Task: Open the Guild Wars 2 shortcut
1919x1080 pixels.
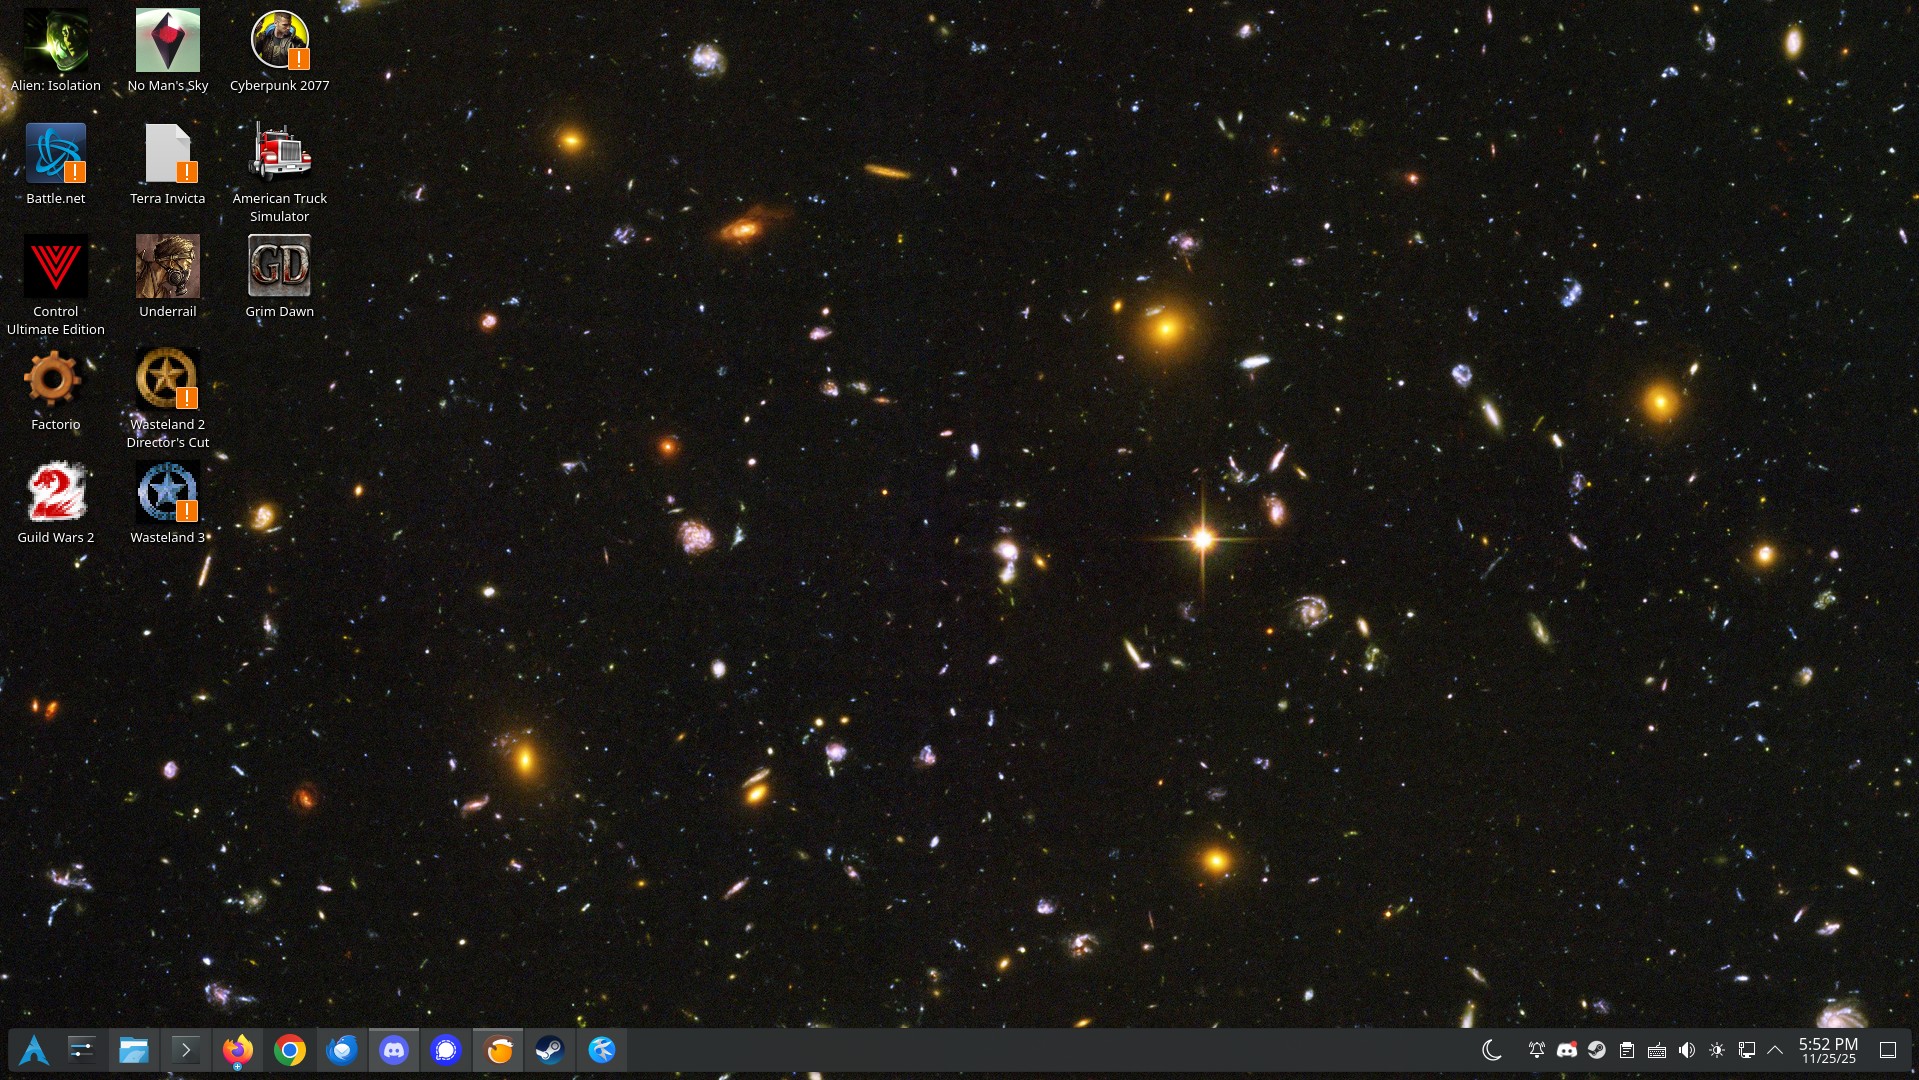Action: [x=56, y=503]
